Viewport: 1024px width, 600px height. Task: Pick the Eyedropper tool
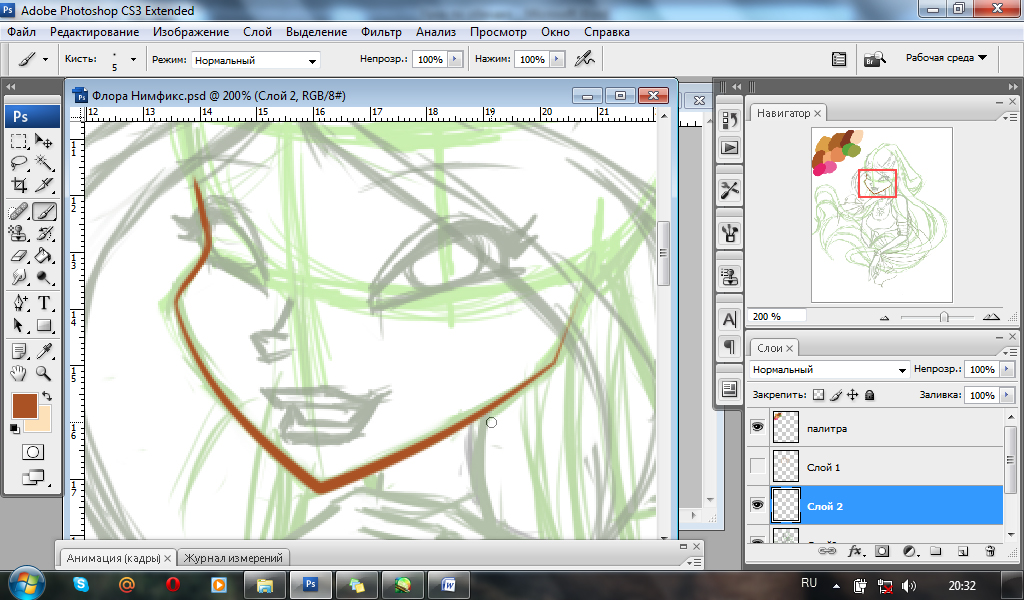(x=44, y=351)
